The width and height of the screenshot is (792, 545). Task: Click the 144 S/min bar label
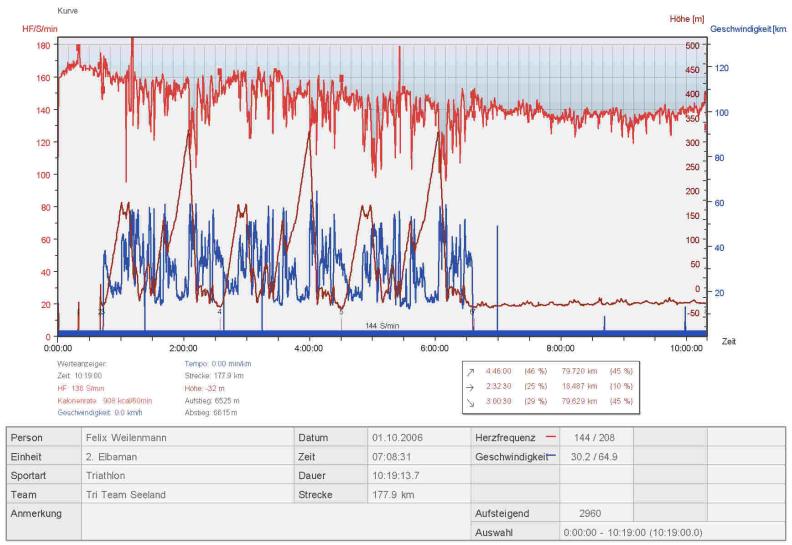(382, 326)
